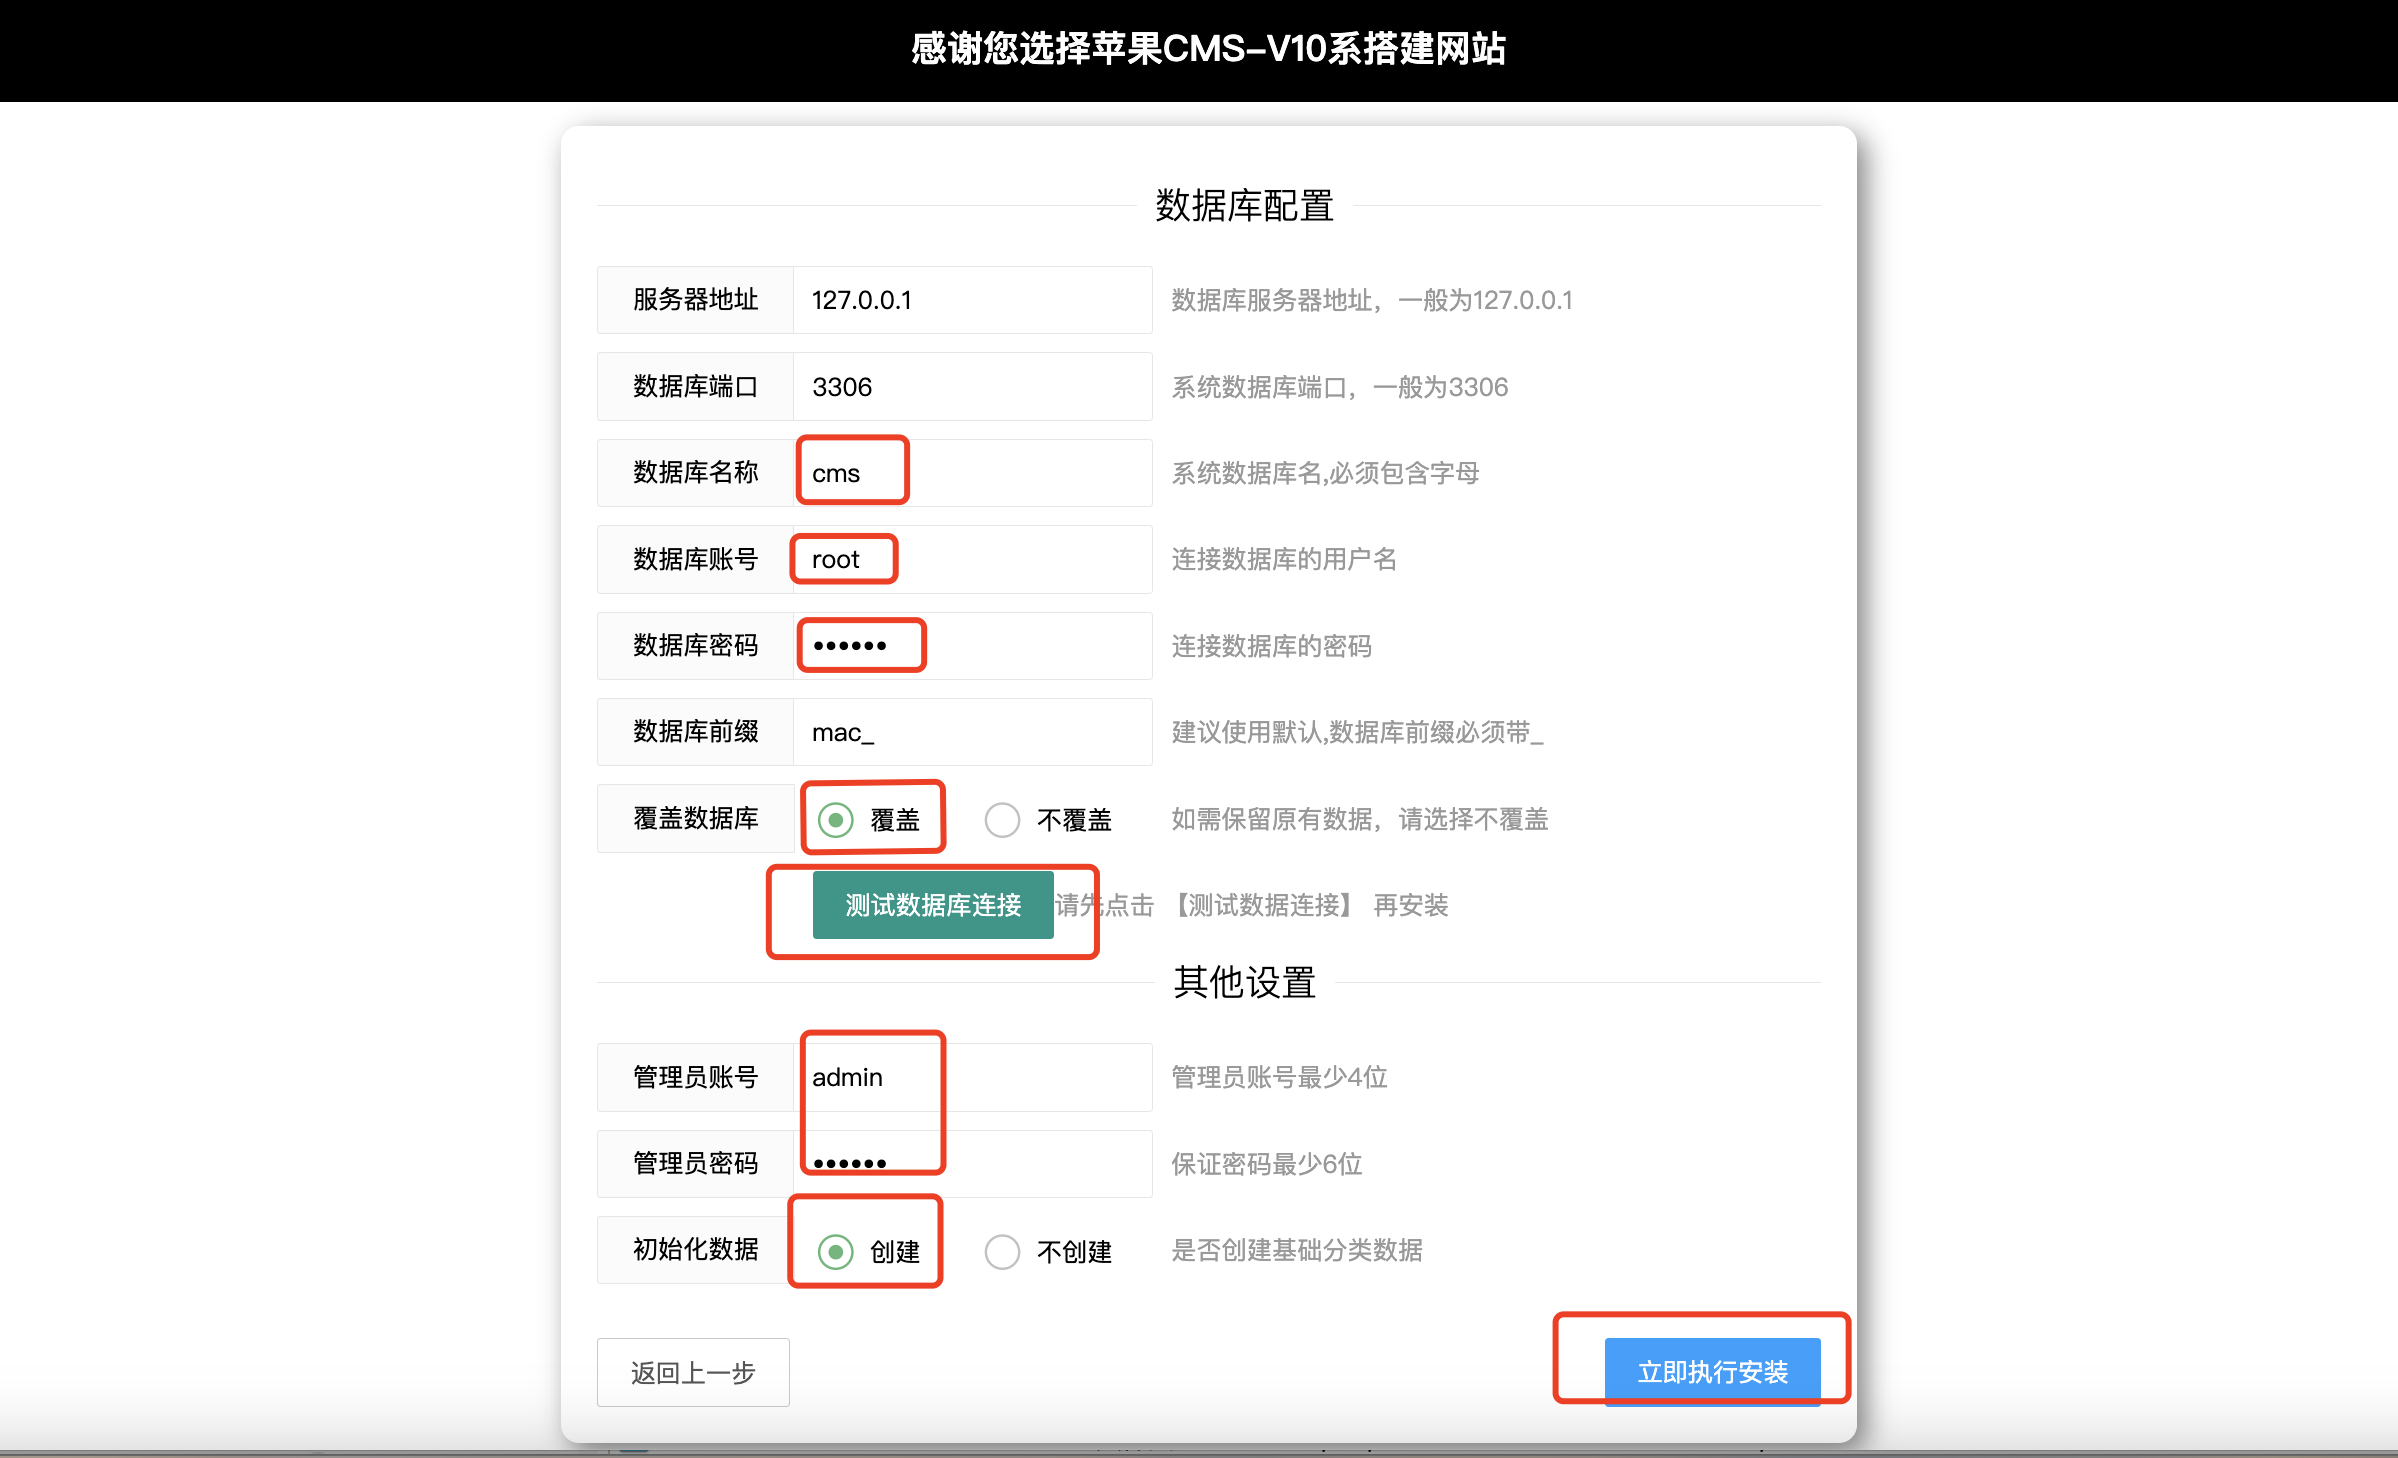Click the 服务器地址 input field
The height and width of the screenshot is (1458, 2398).
tap(972, 300)
